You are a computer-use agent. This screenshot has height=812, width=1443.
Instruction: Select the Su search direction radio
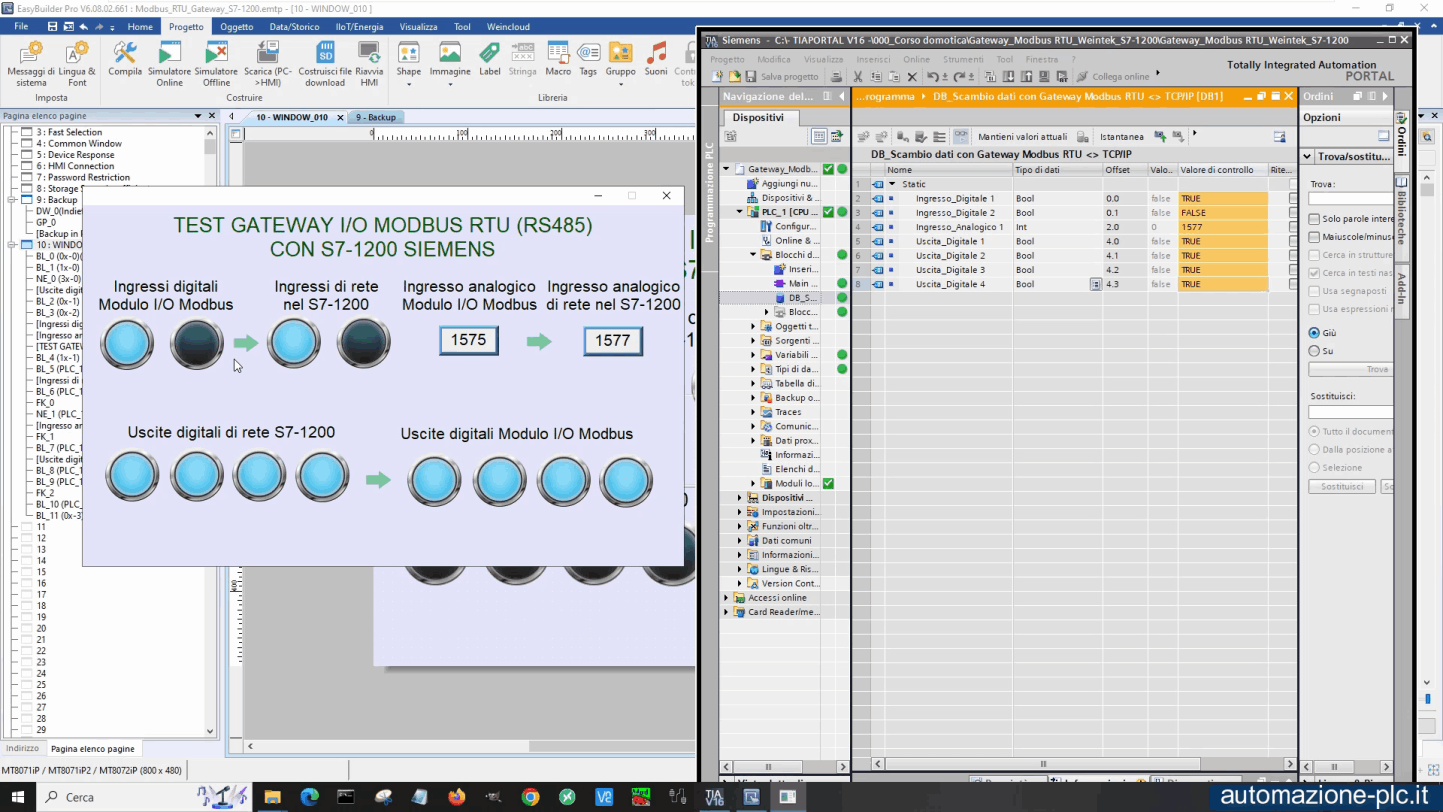click(x=1314, y=351)
